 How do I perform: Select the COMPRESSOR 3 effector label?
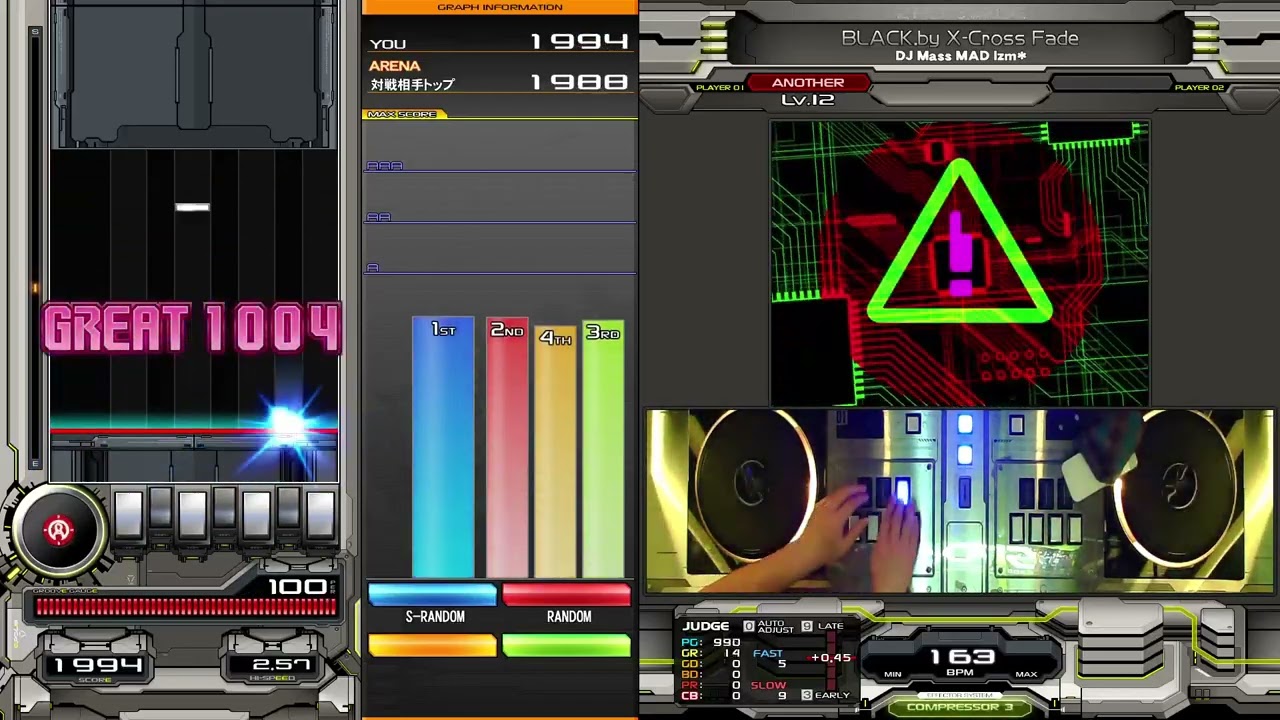coord(960,707)
